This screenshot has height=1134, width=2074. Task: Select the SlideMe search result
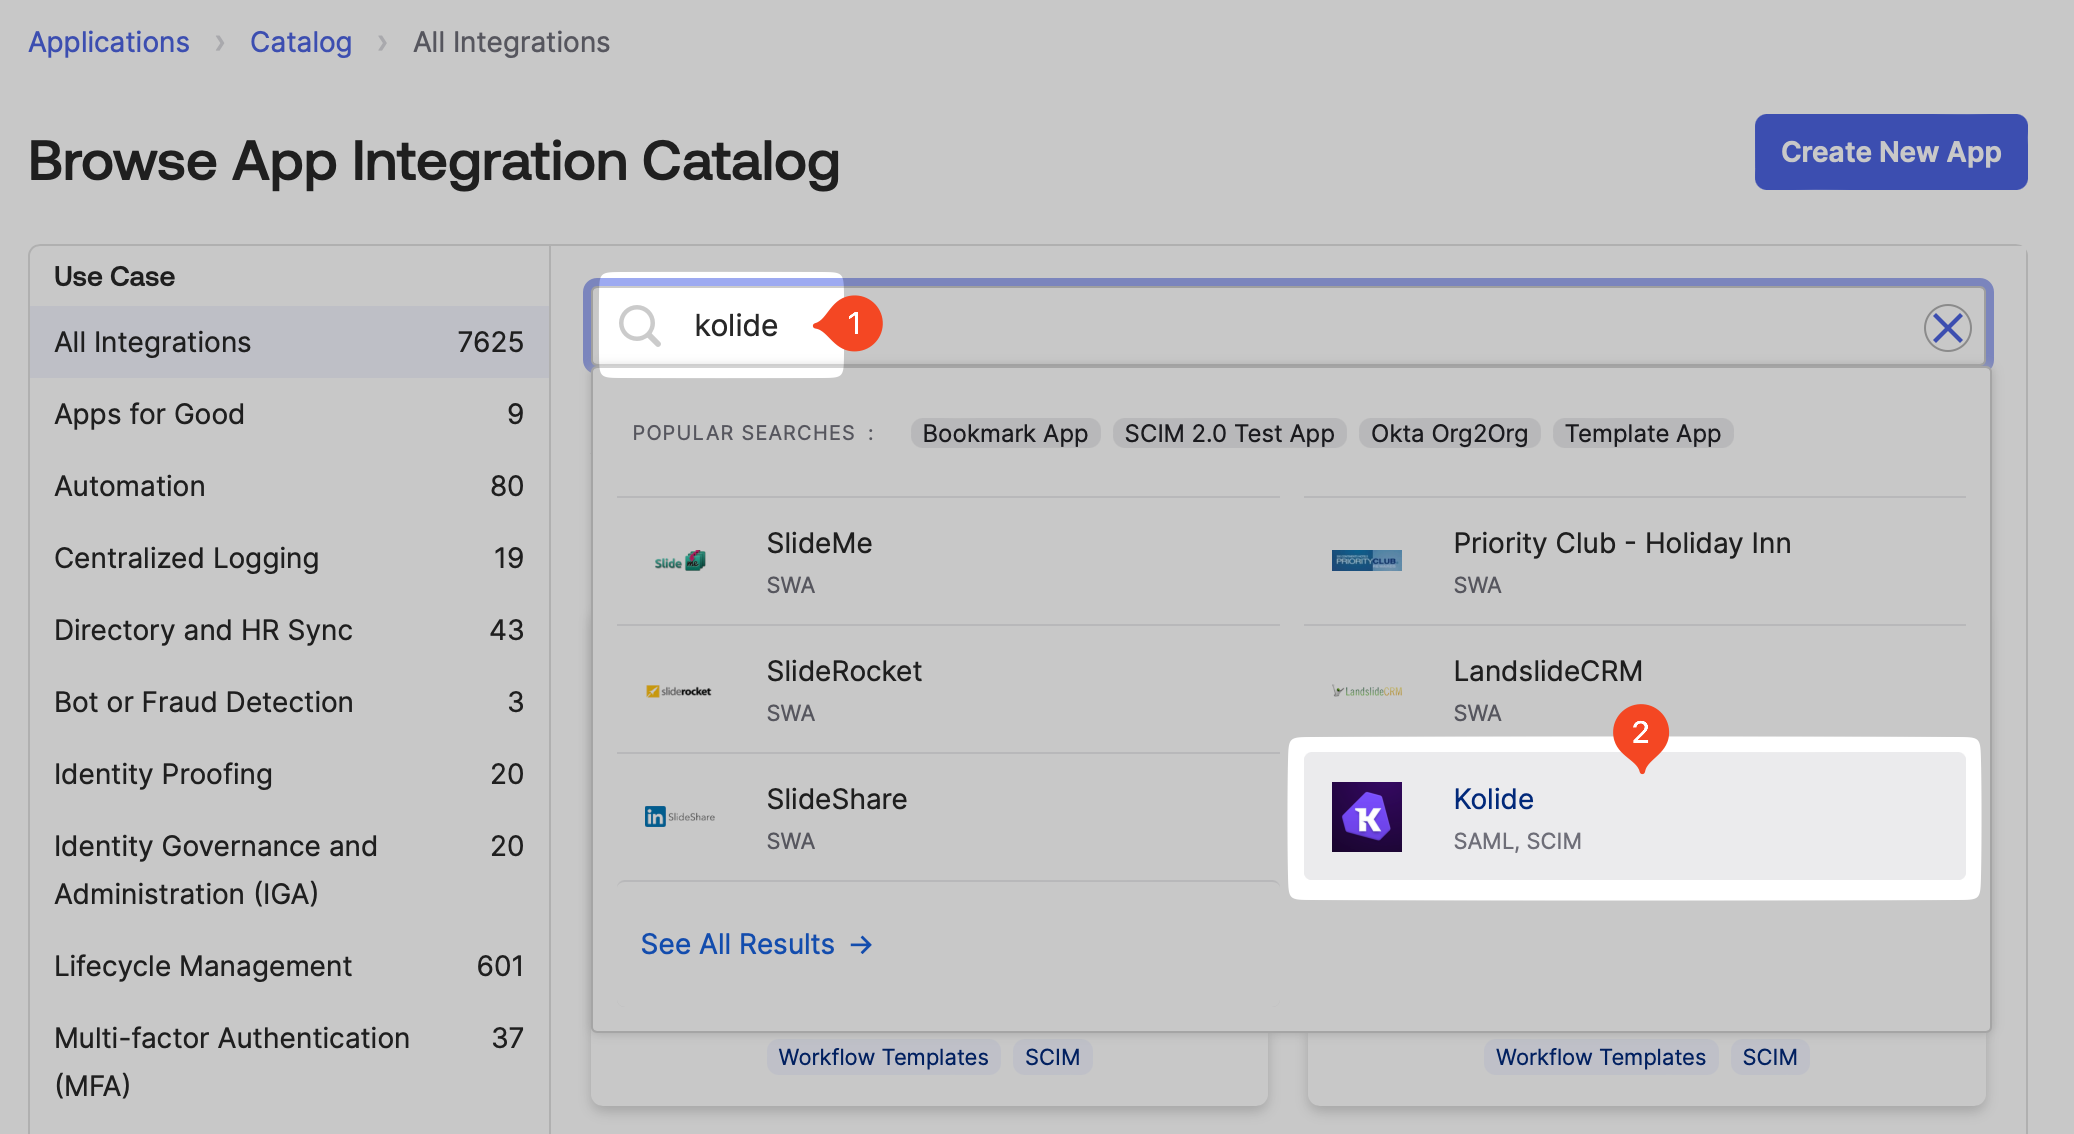(948, 562)
